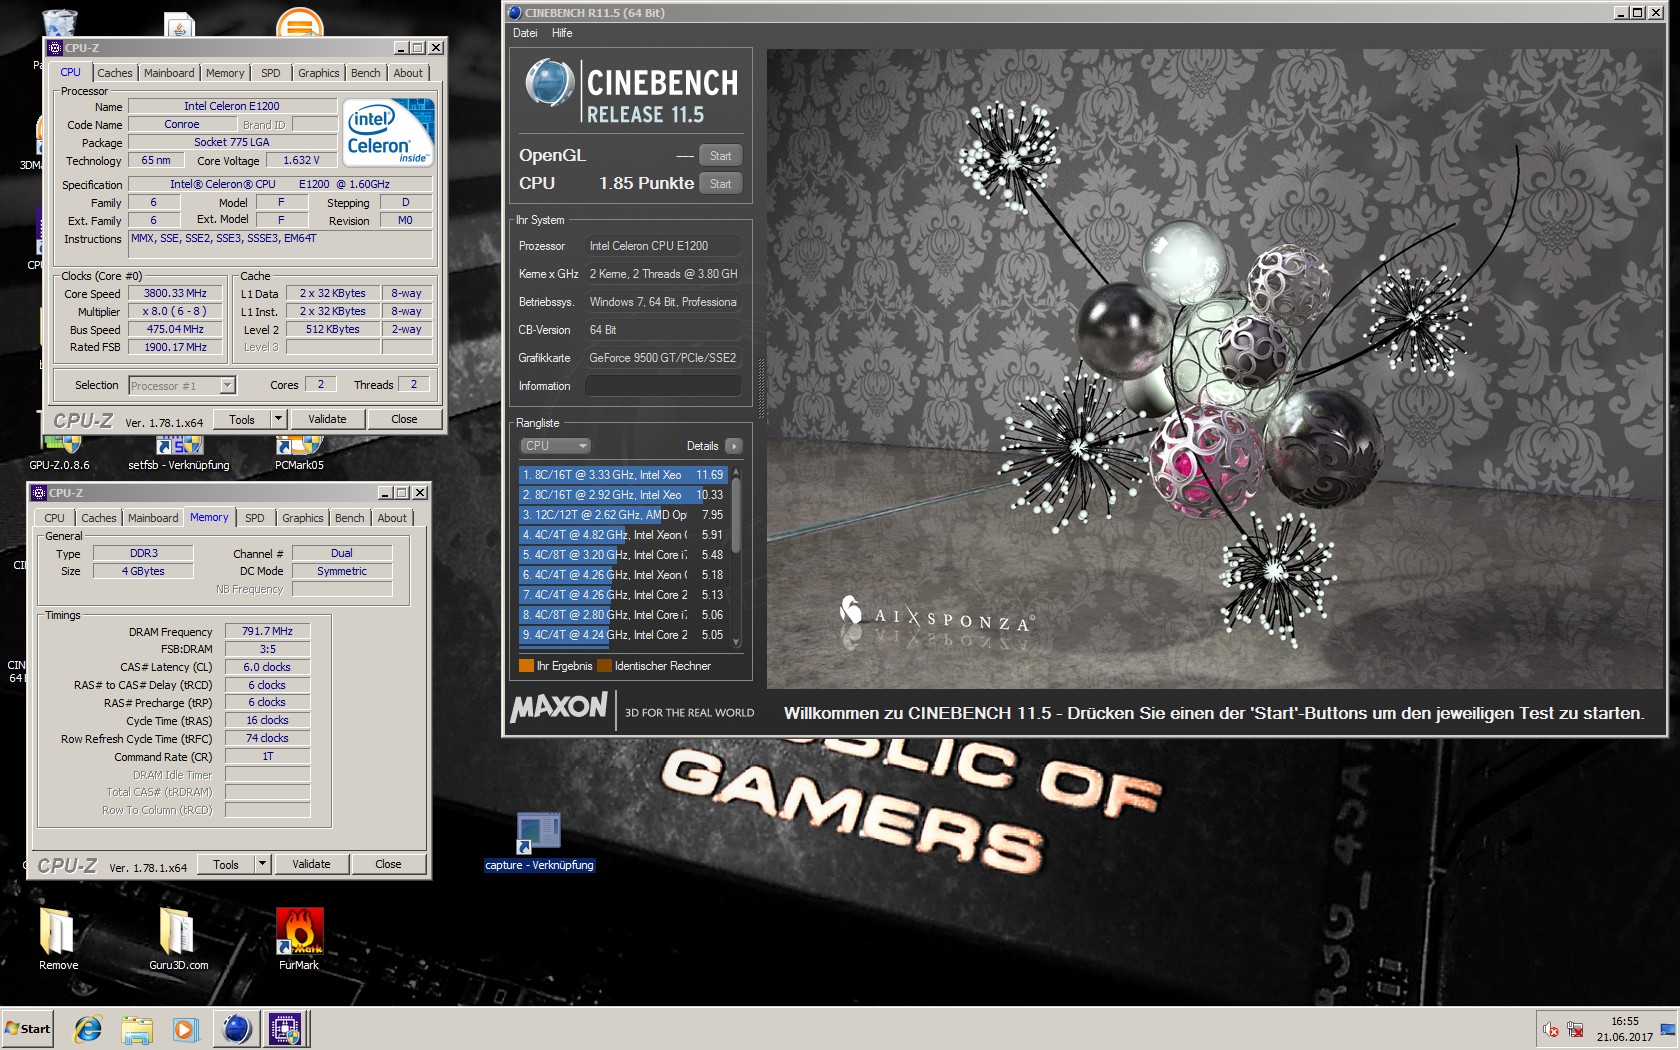Open Windows Explorer folder icon in taskbar
Viewport: 1680px width, 1050px height.
pyautogui.click(x=137, y=1029)
